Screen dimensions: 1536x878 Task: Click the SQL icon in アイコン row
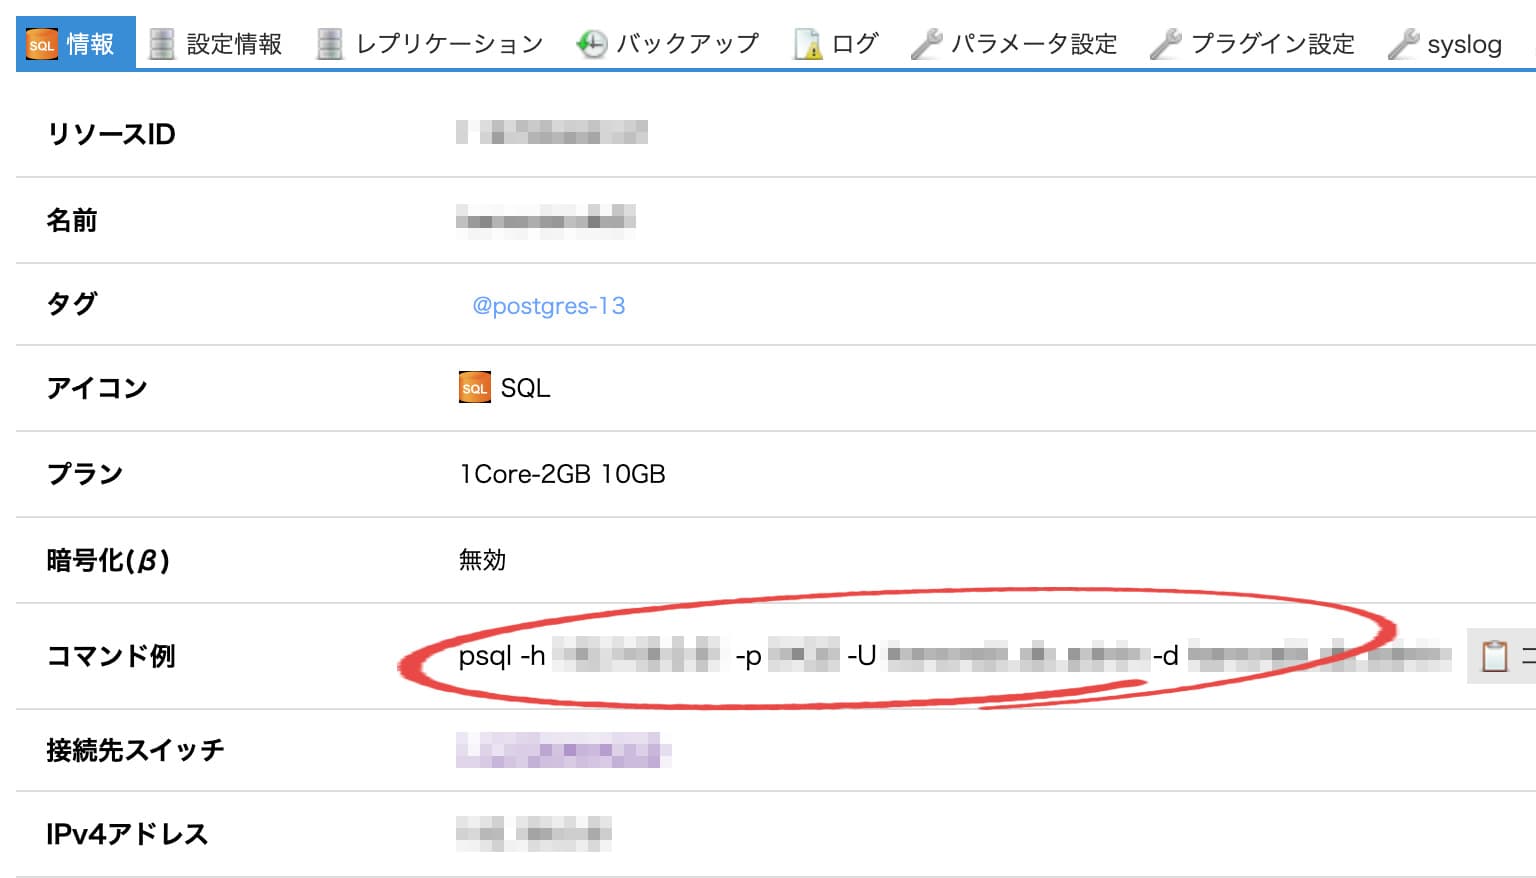[x=475, y=388]
